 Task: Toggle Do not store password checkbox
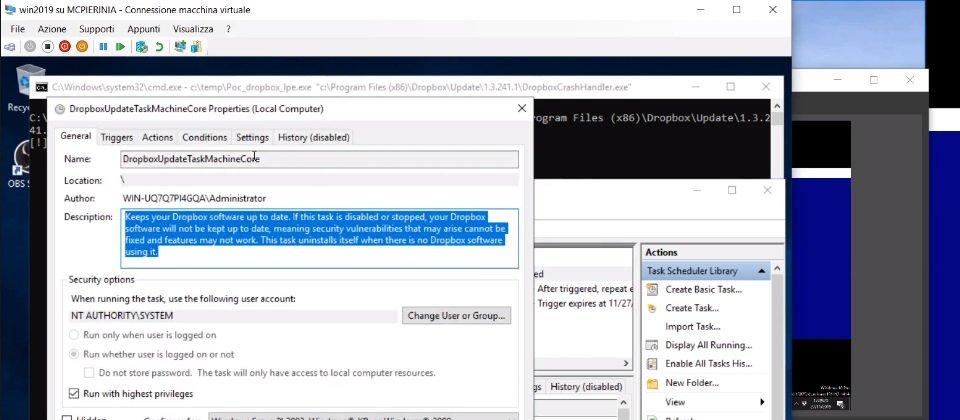pyautogui.click(x=89, y=373)
